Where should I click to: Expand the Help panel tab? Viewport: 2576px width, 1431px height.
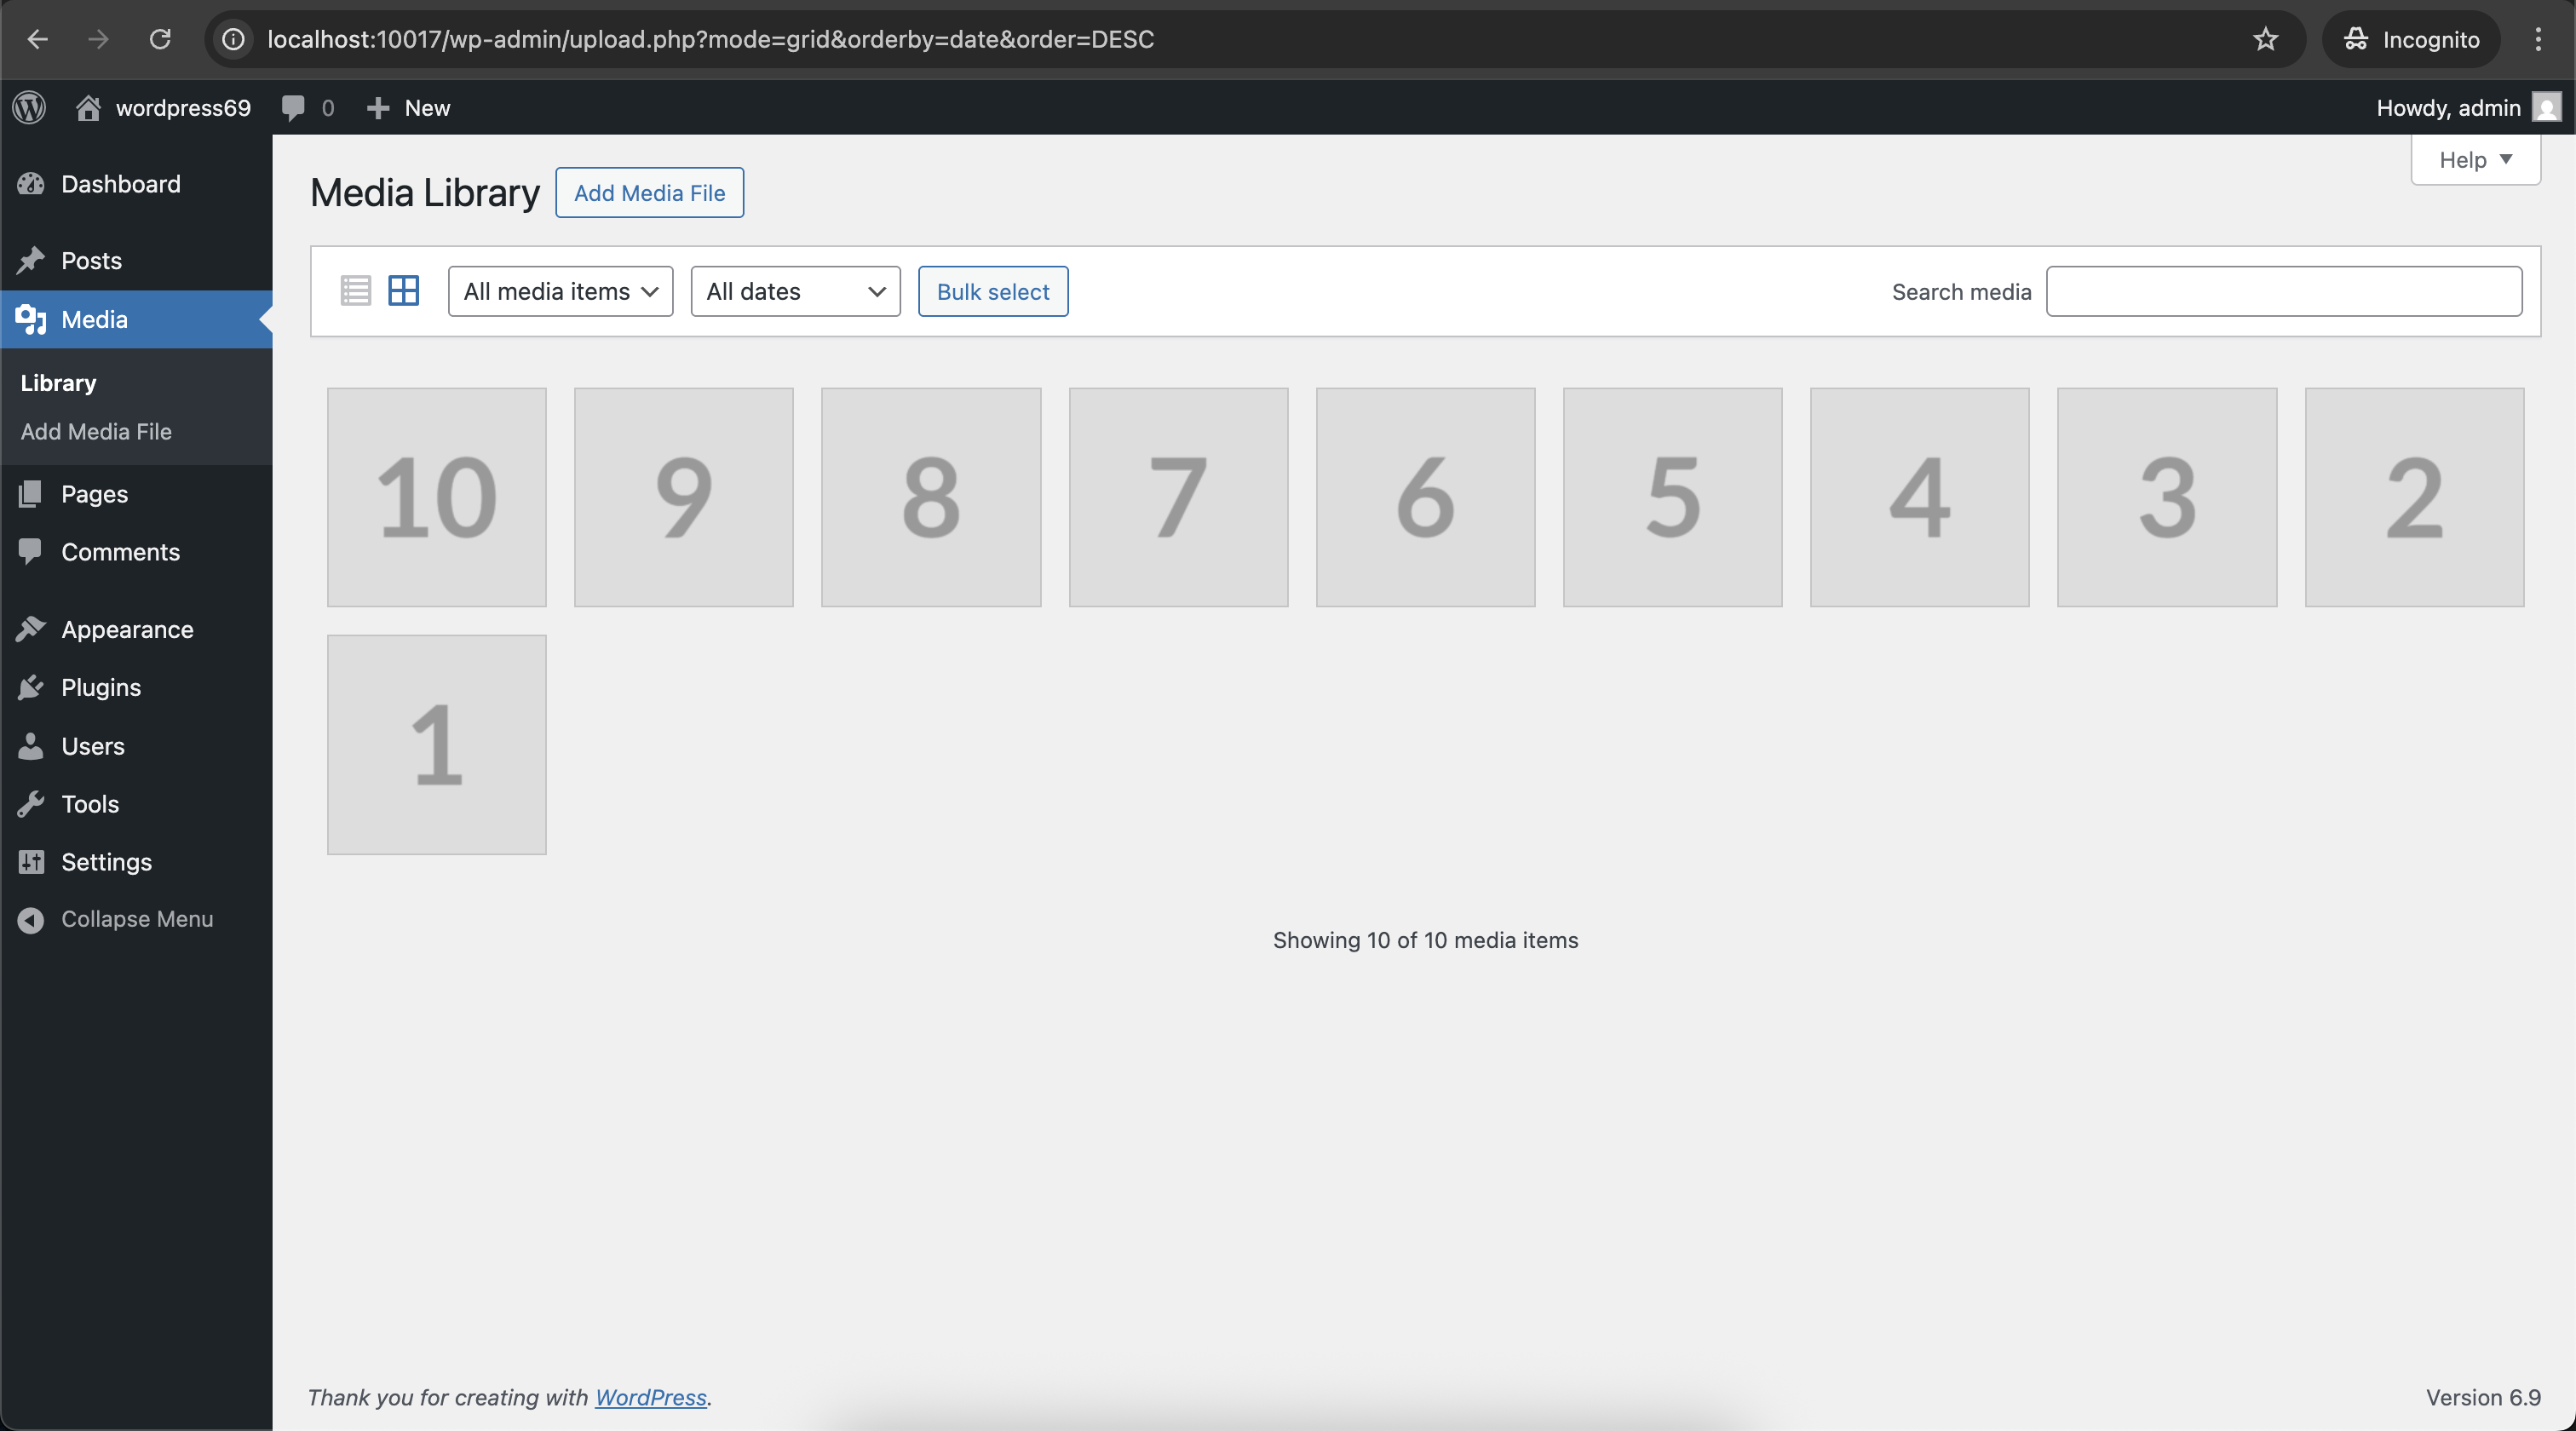(2475, 160)
